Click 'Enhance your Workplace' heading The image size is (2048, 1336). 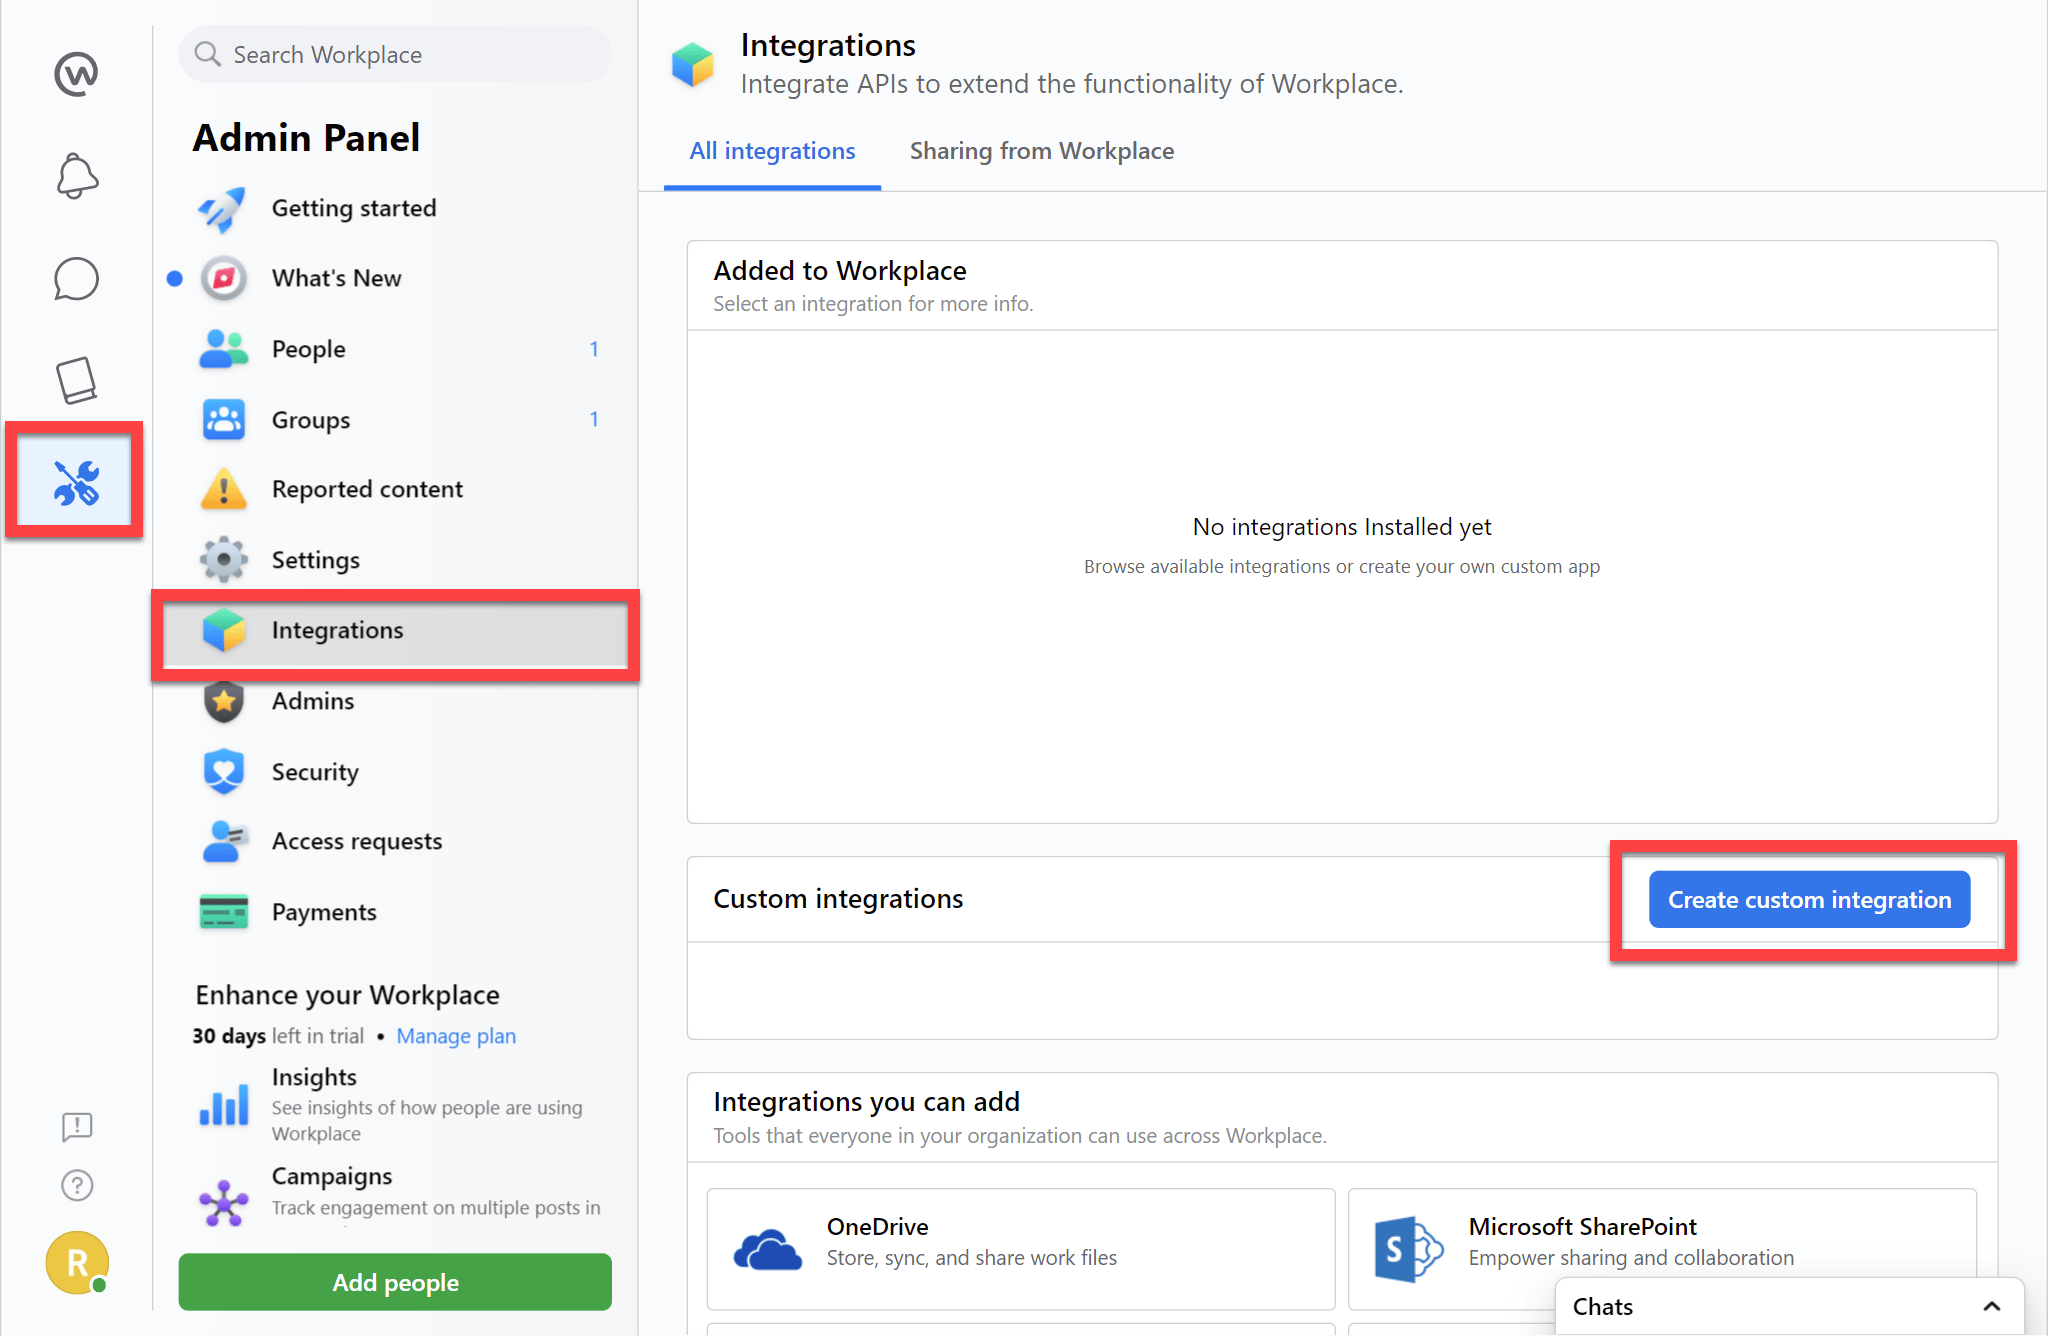point(347,995)
